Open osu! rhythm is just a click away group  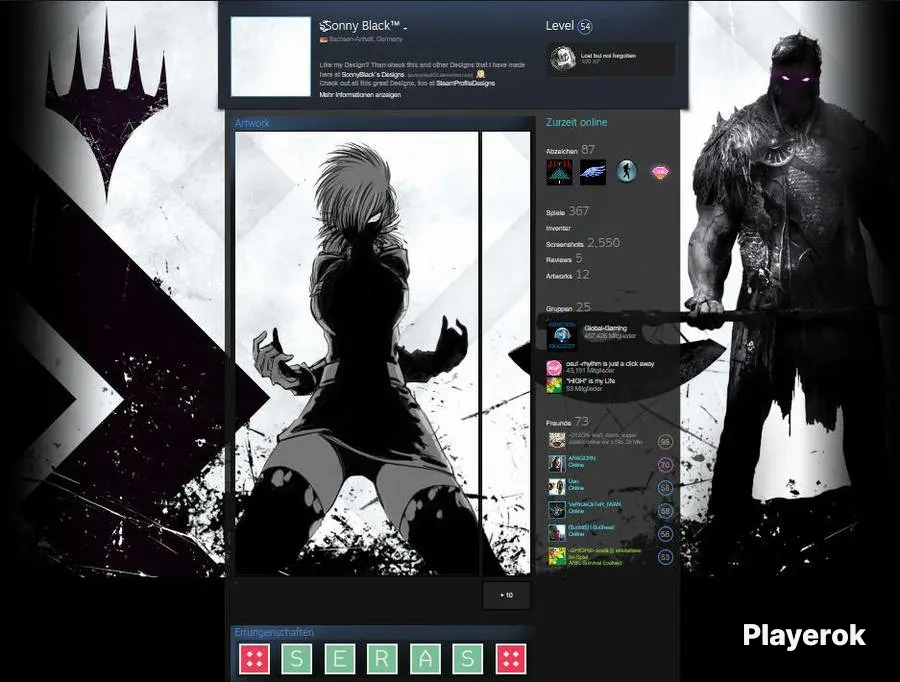coord(610,364)
